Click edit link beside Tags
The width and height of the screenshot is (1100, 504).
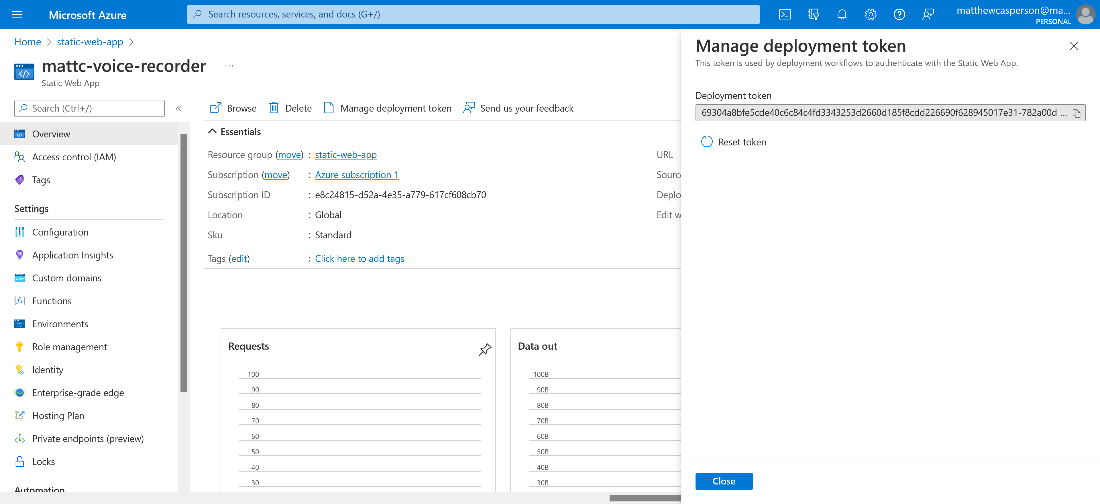pyautogui.click(x=239, y=258)
